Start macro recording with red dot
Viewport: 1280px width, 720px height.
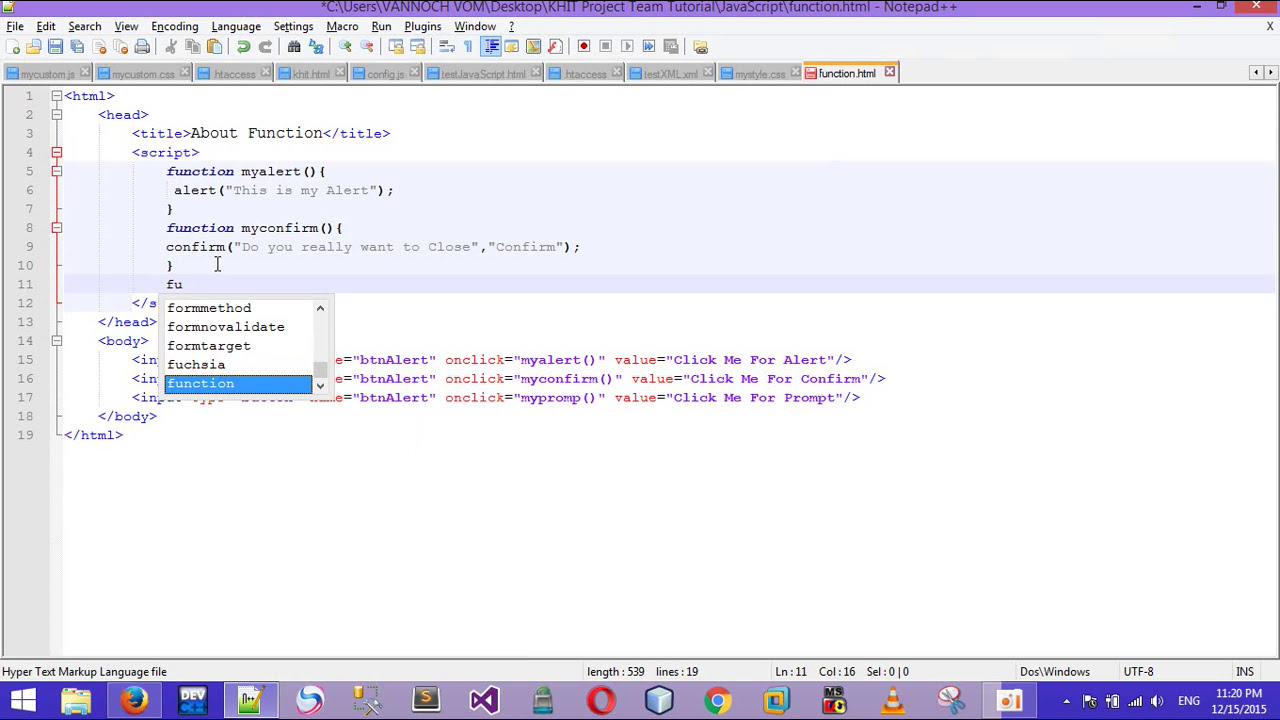584,46
